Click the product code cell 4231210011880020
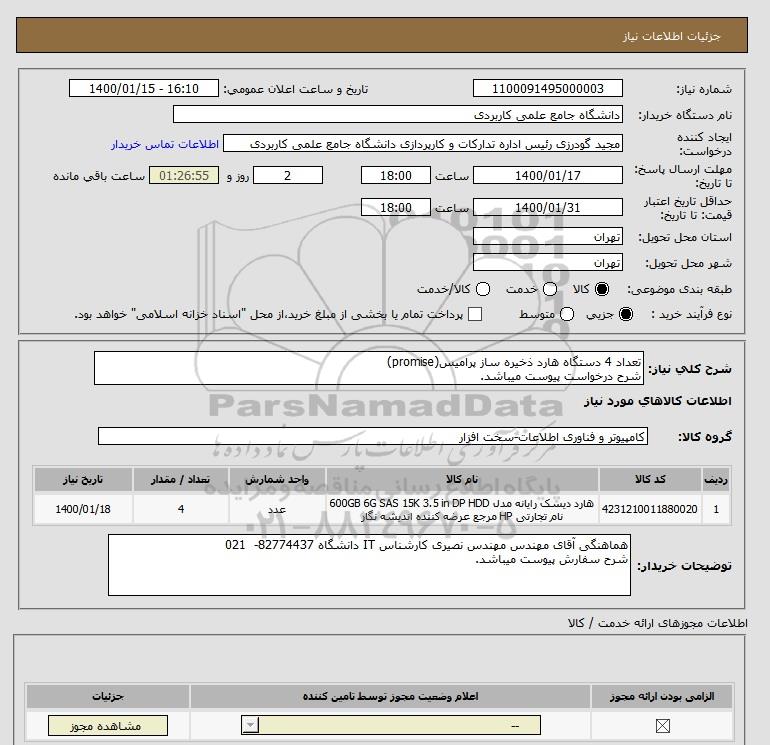This screenshot has width=770, height=745. (650, 509)
